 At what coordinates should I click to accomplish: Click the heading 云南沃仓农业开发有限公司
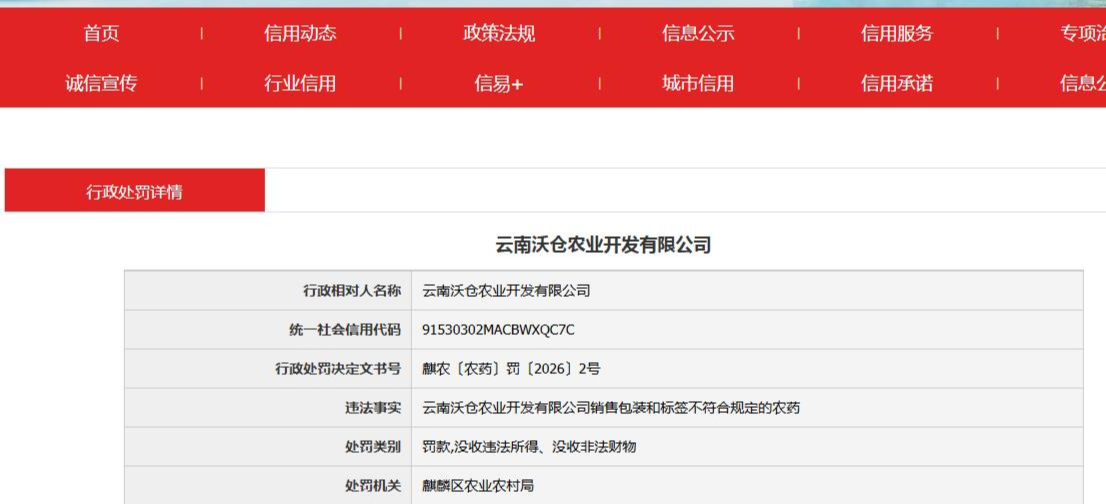click(603, 245)
